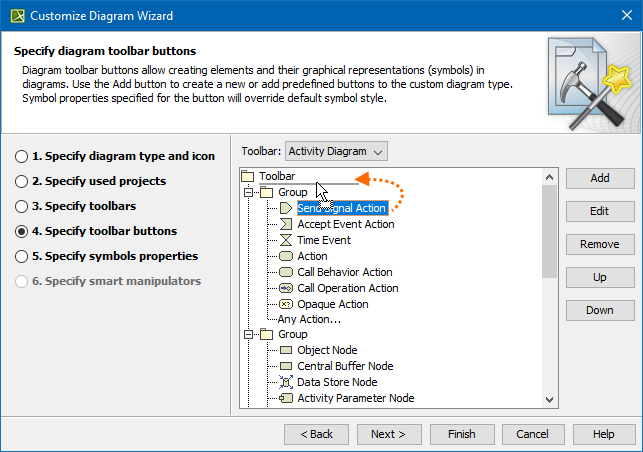
Task: Select the Any Action... tree entry
Action: (309, 320)
